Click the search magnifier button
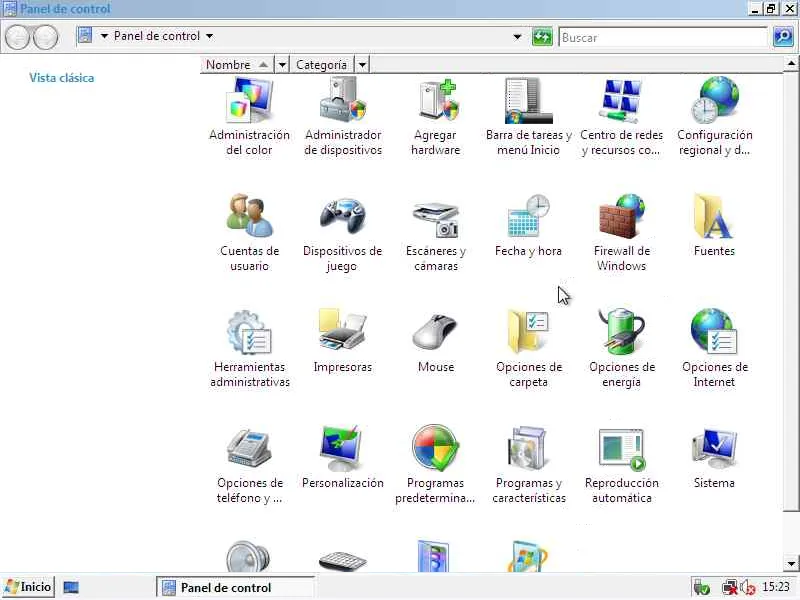Viewport: 800px width, 600px height. coord(783,37)
